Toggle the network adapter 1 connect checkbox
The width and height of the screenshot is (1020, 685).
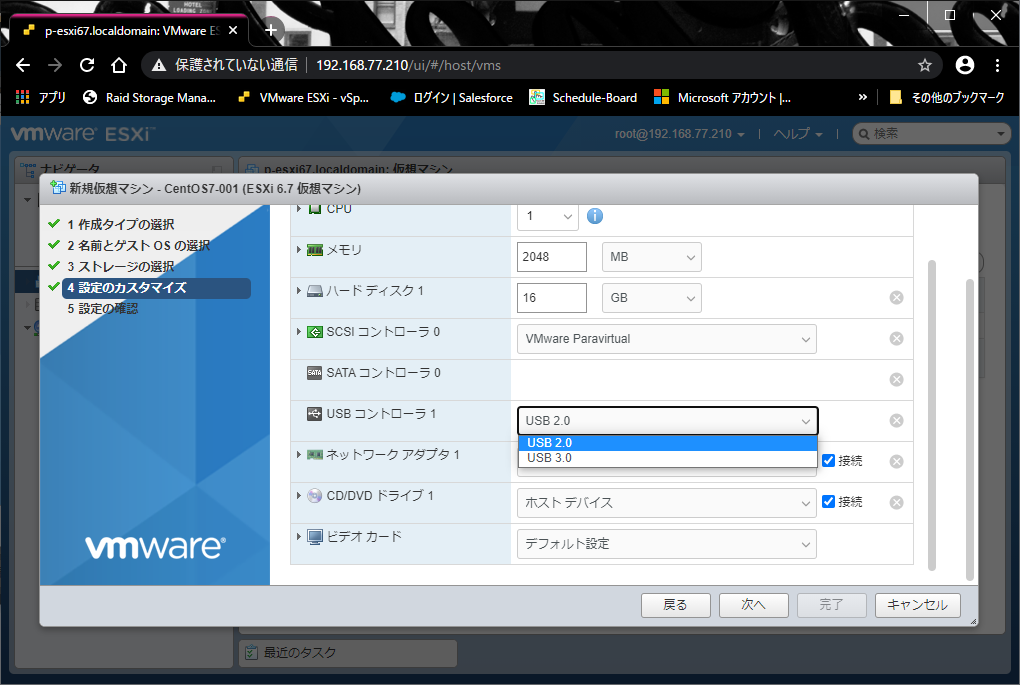828,461
